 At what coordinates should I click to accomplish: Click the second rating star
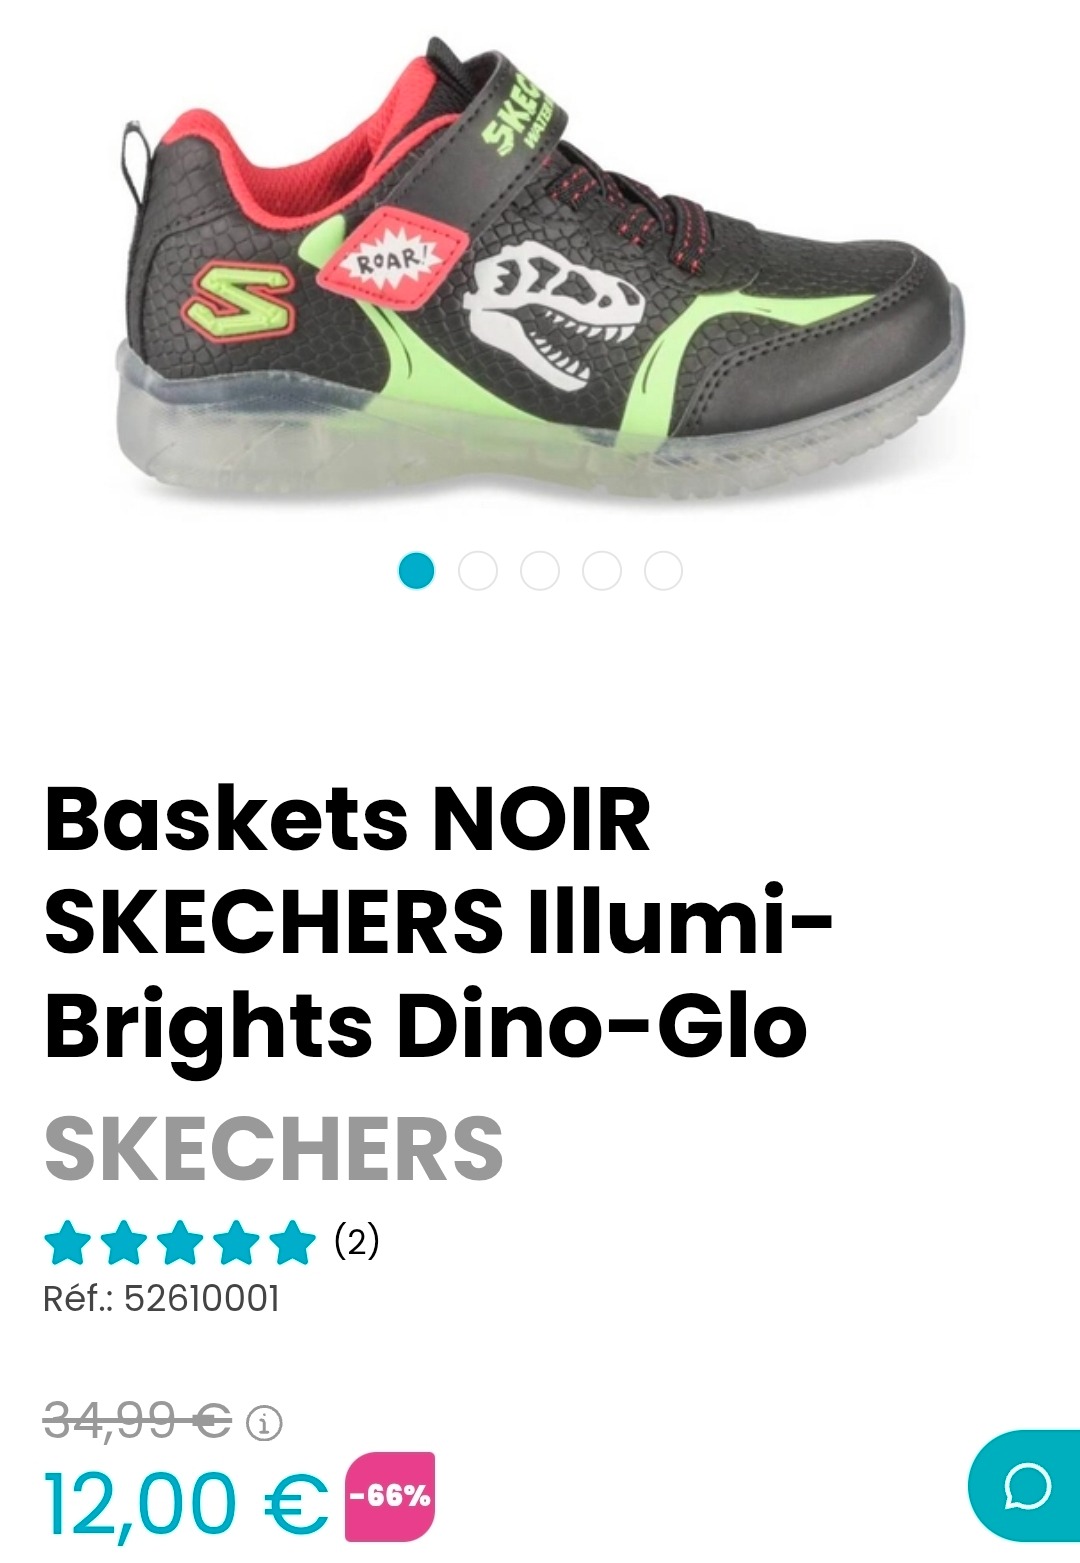point(125,1243)
